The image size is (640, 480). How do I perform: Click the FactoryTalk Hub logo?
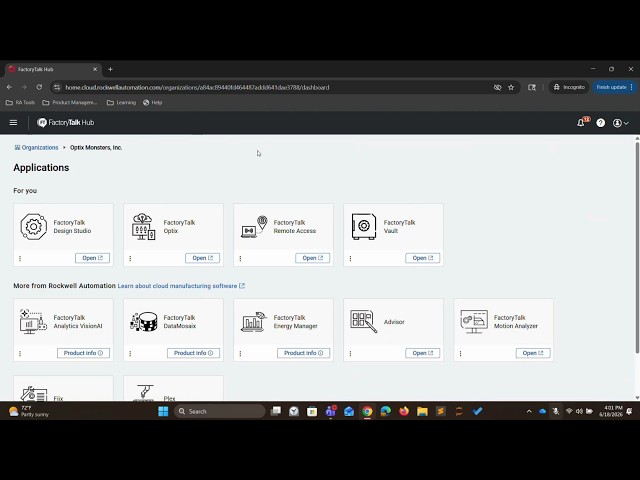click(65, 122)
